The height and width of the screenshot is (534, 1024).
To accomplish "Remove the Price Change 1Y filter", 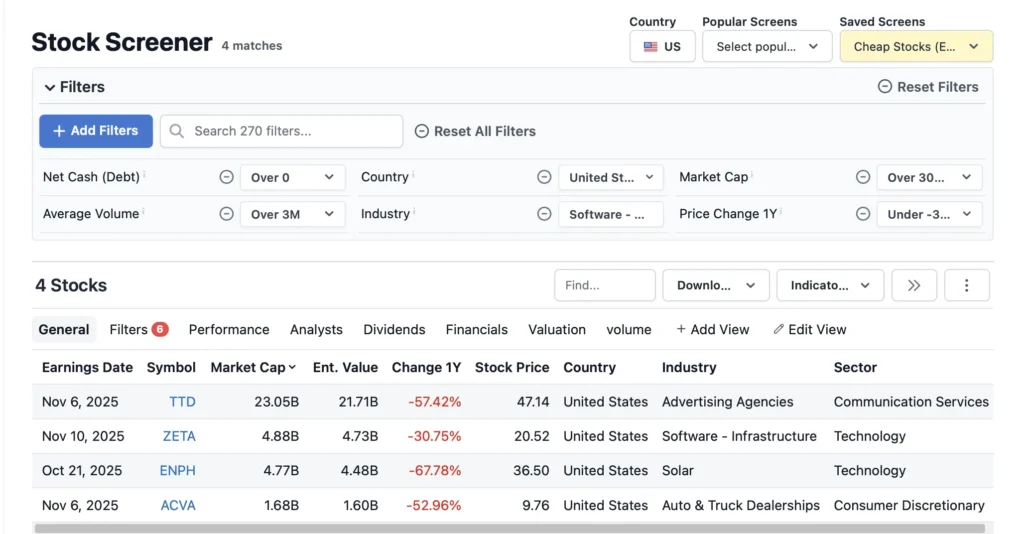I will [862, 214].
